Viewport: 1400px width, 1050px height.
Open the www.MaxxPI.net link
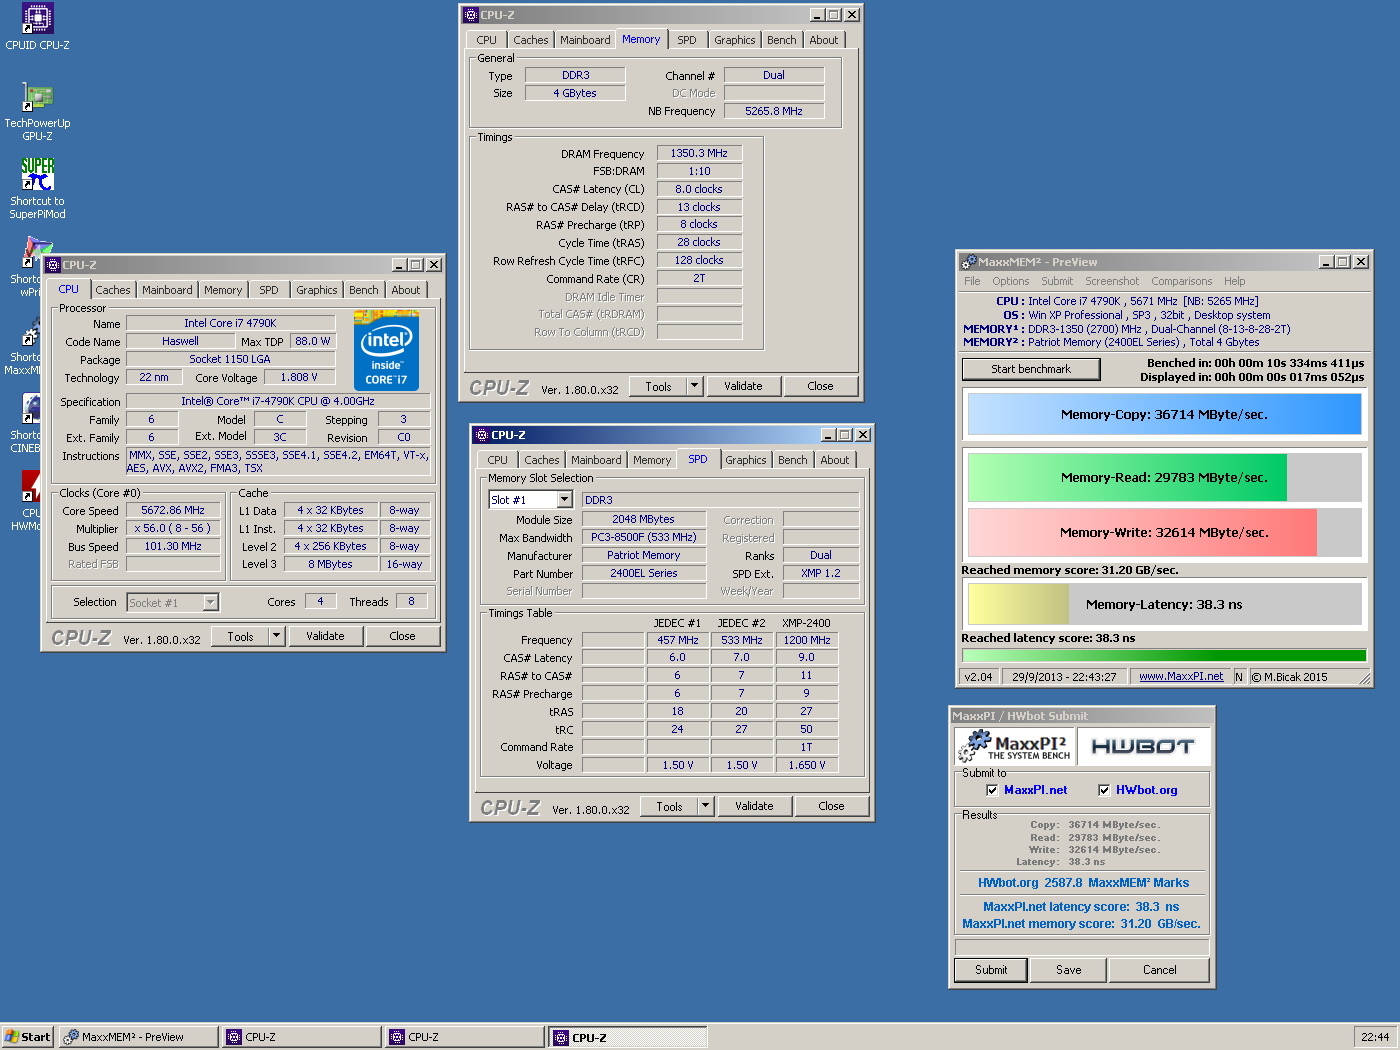pyautogui.click(x=1181, y=677)
